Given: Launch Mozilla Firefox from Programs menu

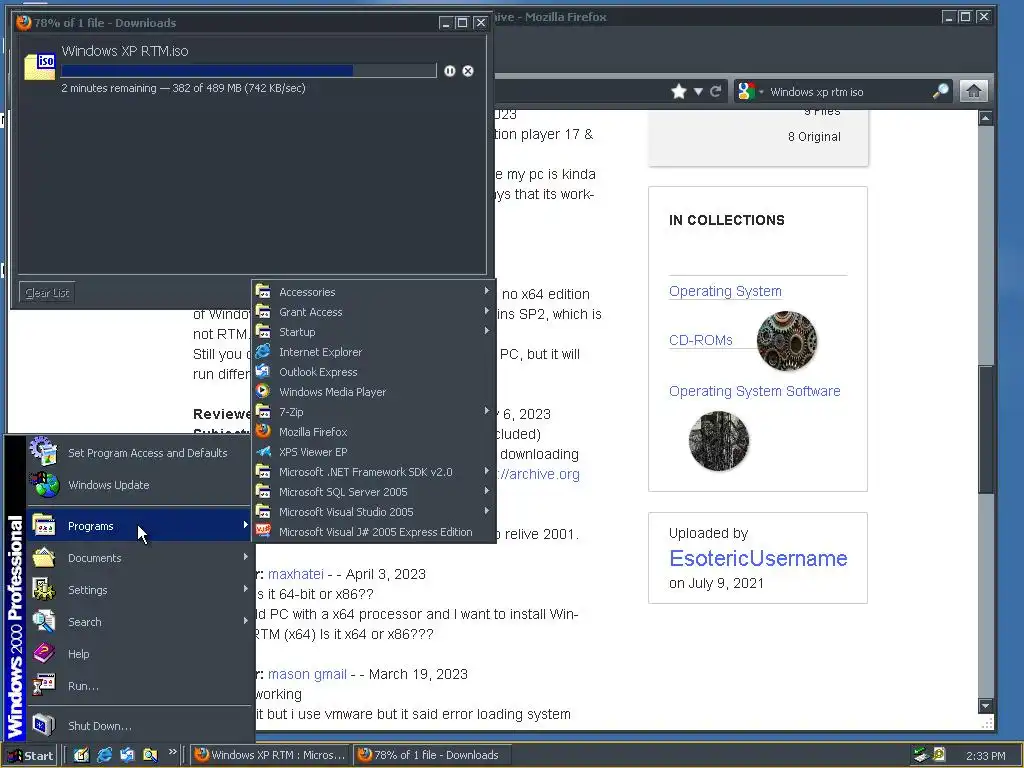Looking at the screenshot, I should click(374, 432).
